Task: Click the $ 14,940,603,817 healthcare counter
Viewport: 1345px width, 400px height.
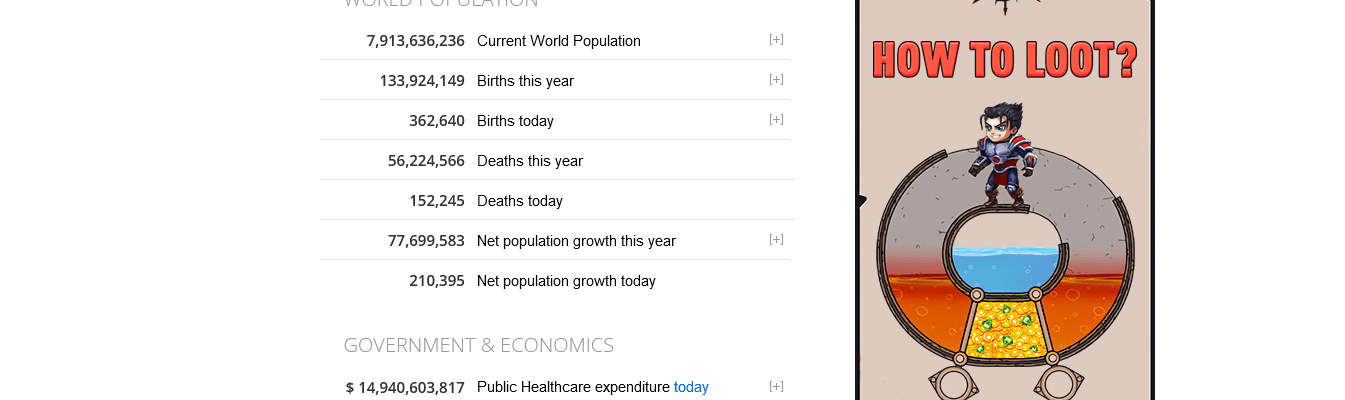Action: pyautogui.click(x=405, y=387)
